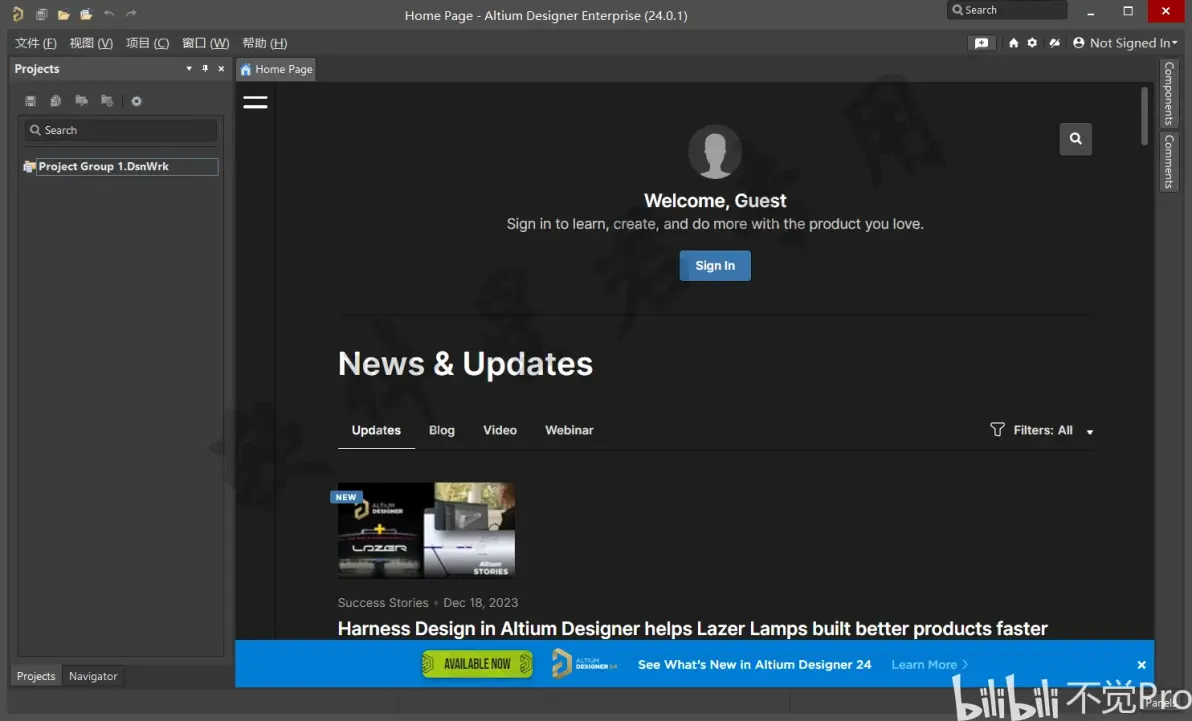Click the Home Page vertical scrollbar

(x=1144, y=116)
